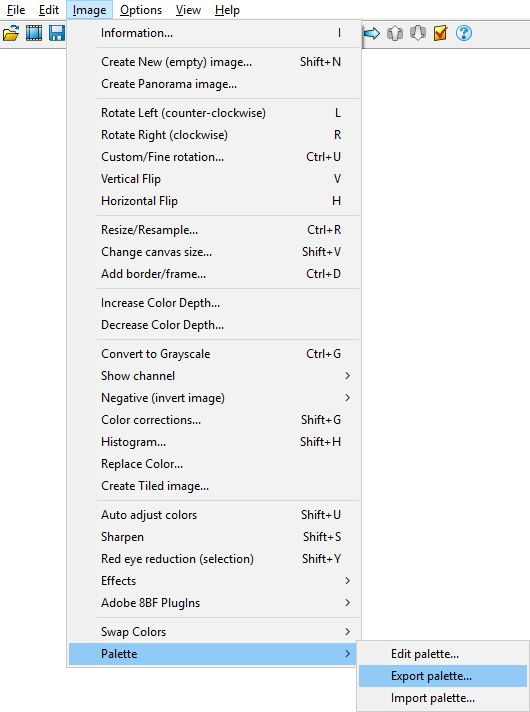This screenshot has width=530, height=712.
Task: Click the Save floppy disk icon
Action: click(x=57, y=33)
